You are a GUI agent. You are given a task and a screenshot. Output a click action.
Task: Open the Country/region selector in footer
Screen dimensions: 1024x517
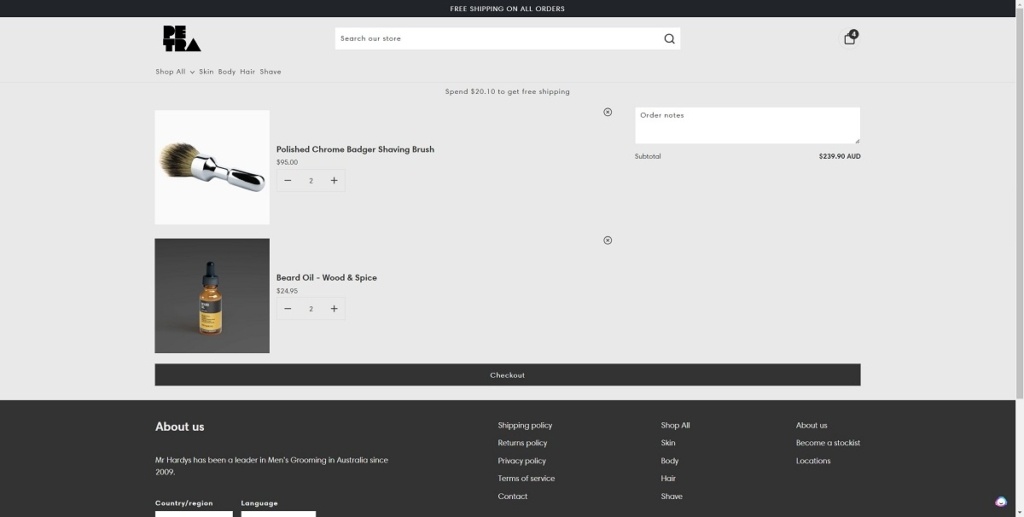tap(193, 513)
